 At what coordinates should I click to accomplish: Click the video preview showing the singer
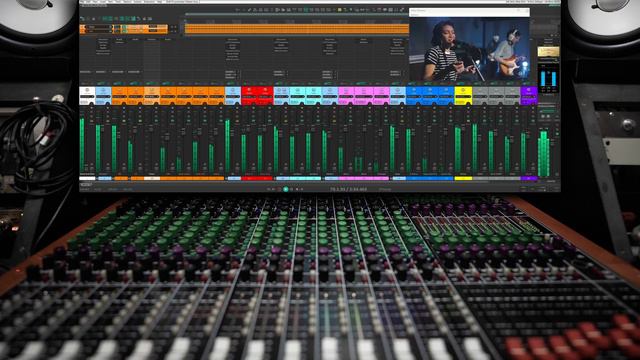point(469,49)
